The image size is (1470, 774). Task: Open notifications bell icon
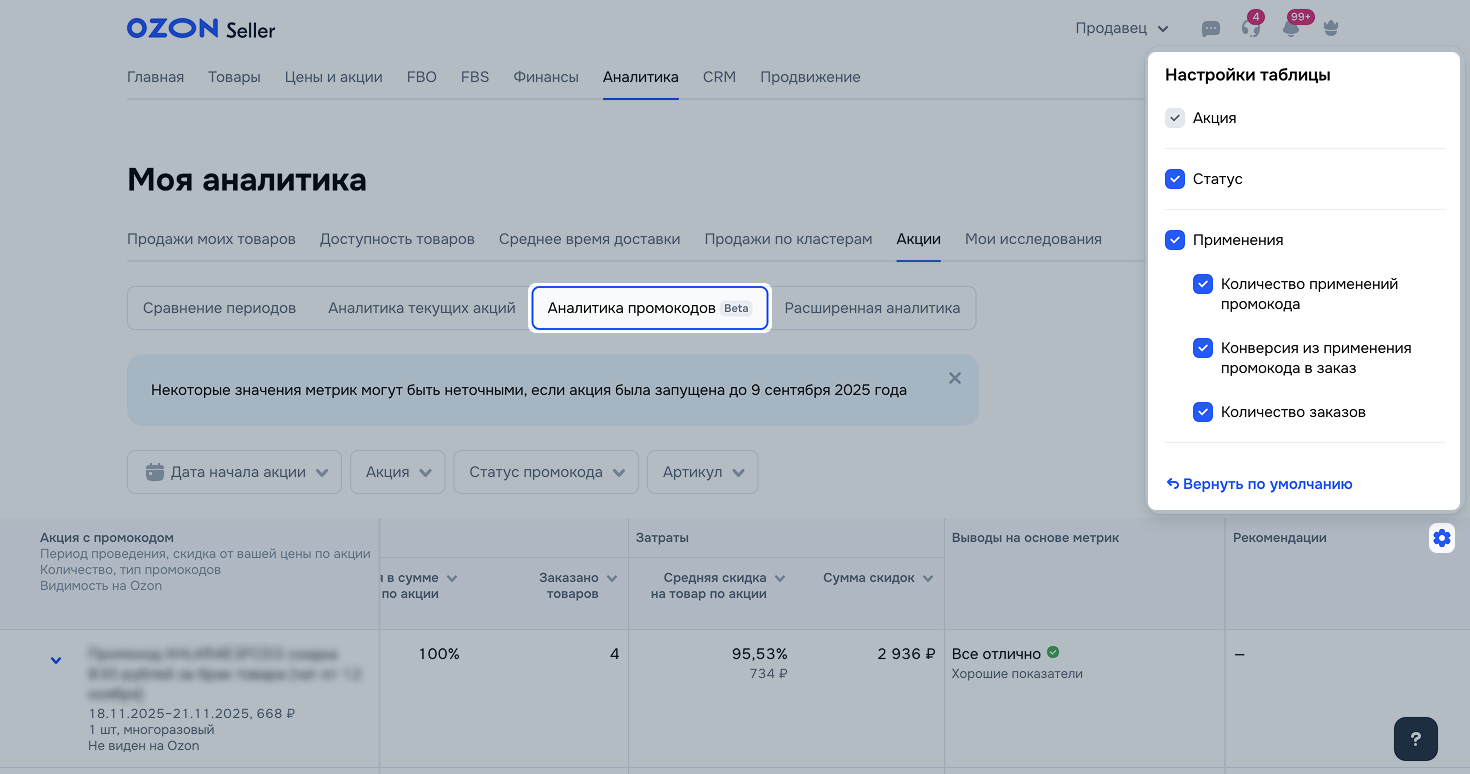click(1291, 29)
